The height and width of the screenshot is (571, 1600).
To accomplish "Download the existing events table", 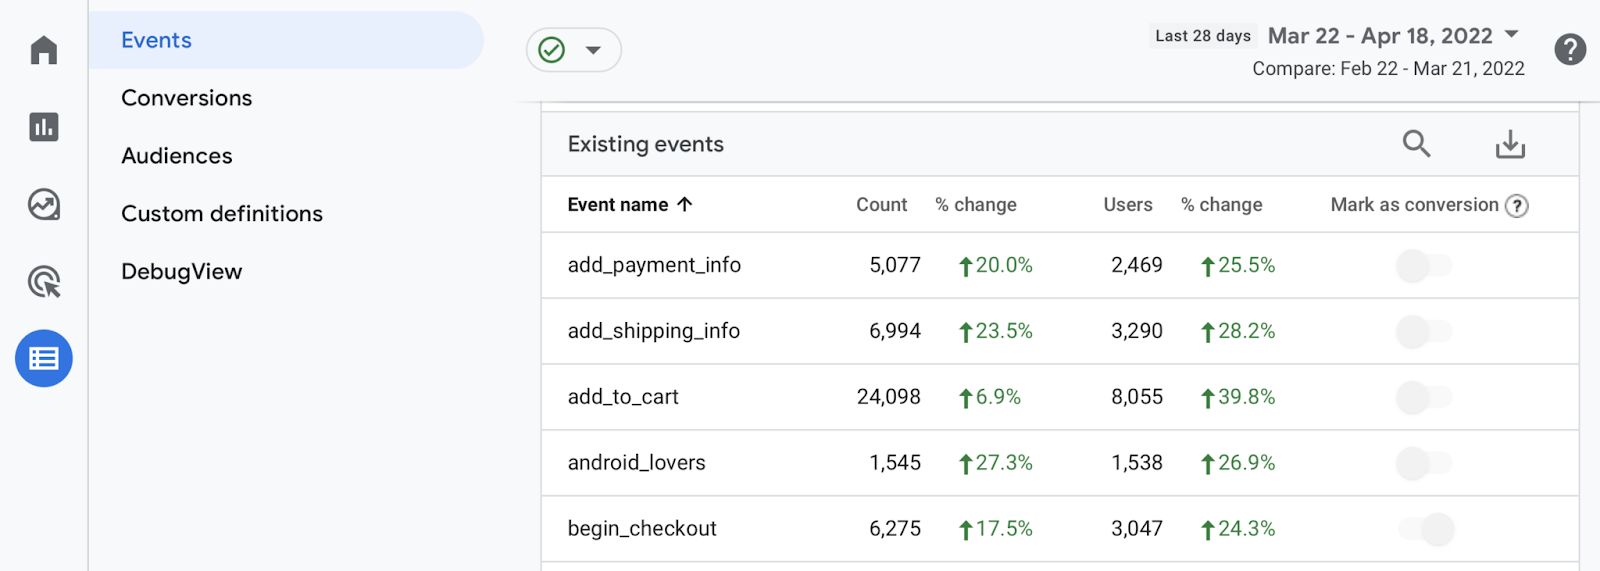I will click(1510, 145).
